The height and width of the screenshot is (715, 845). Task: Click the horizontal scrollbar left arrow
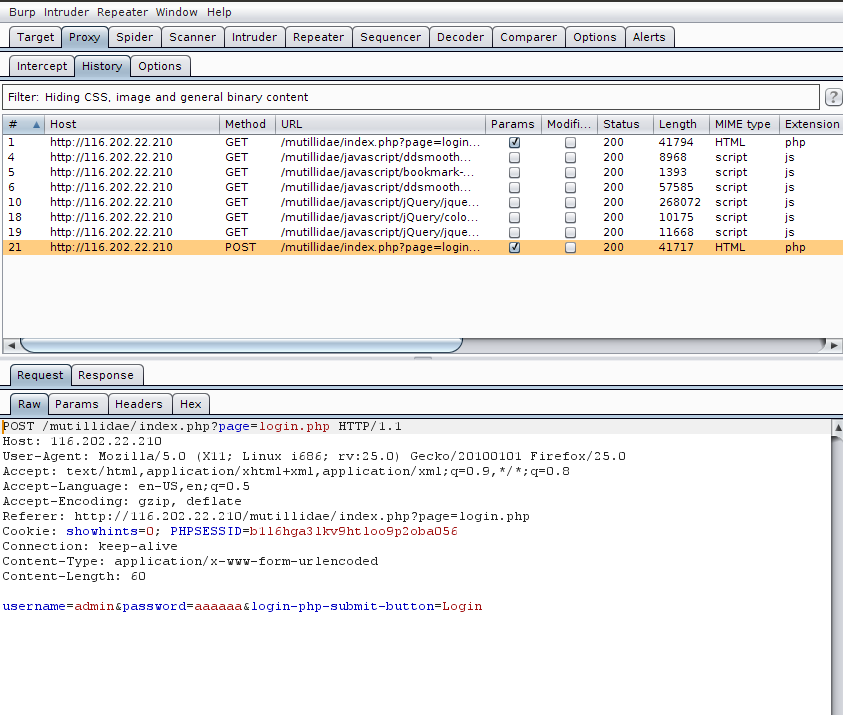point(11,345)
